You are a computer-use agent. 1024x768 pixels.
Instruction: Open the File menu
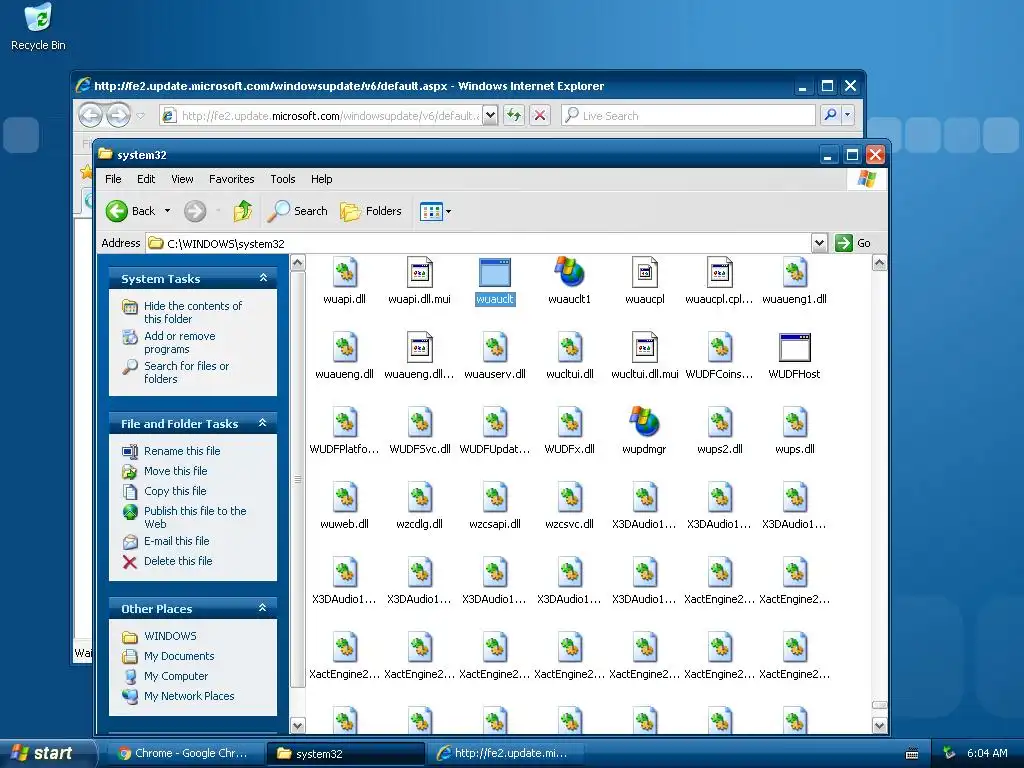point(113,179)
